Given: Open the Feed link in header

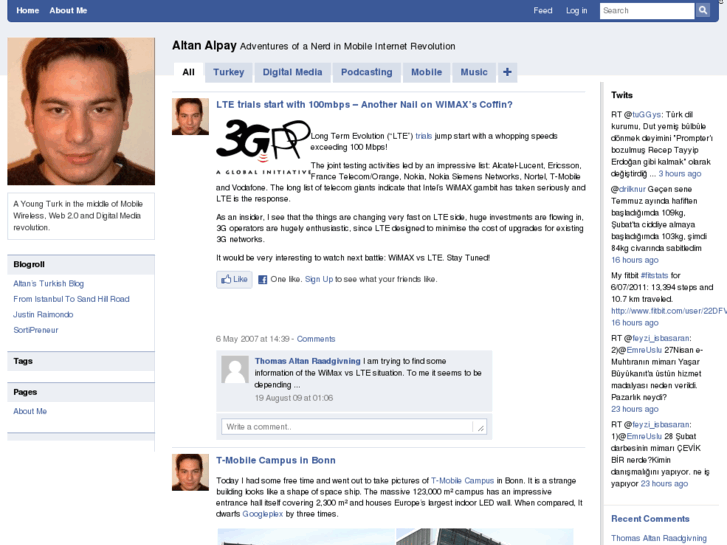Looking at the screenshot, I should coord(542,10).
